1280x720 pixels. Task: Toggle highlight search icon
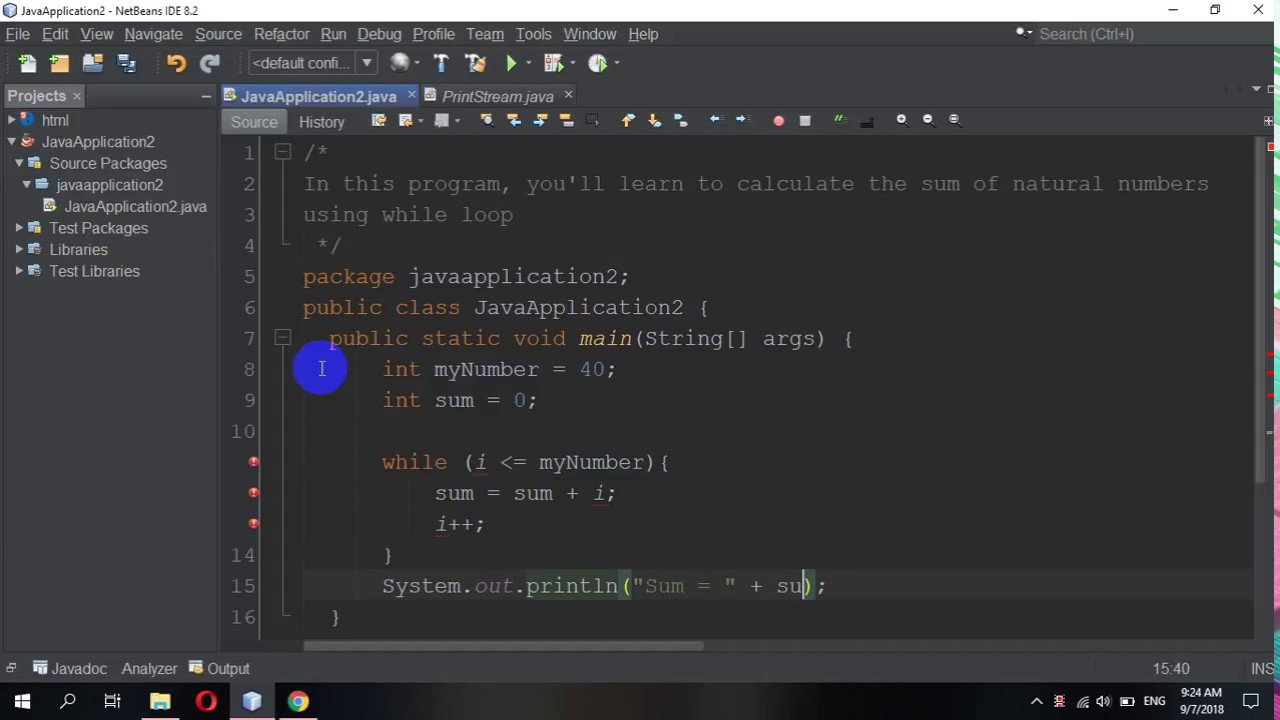coord(566,120)
